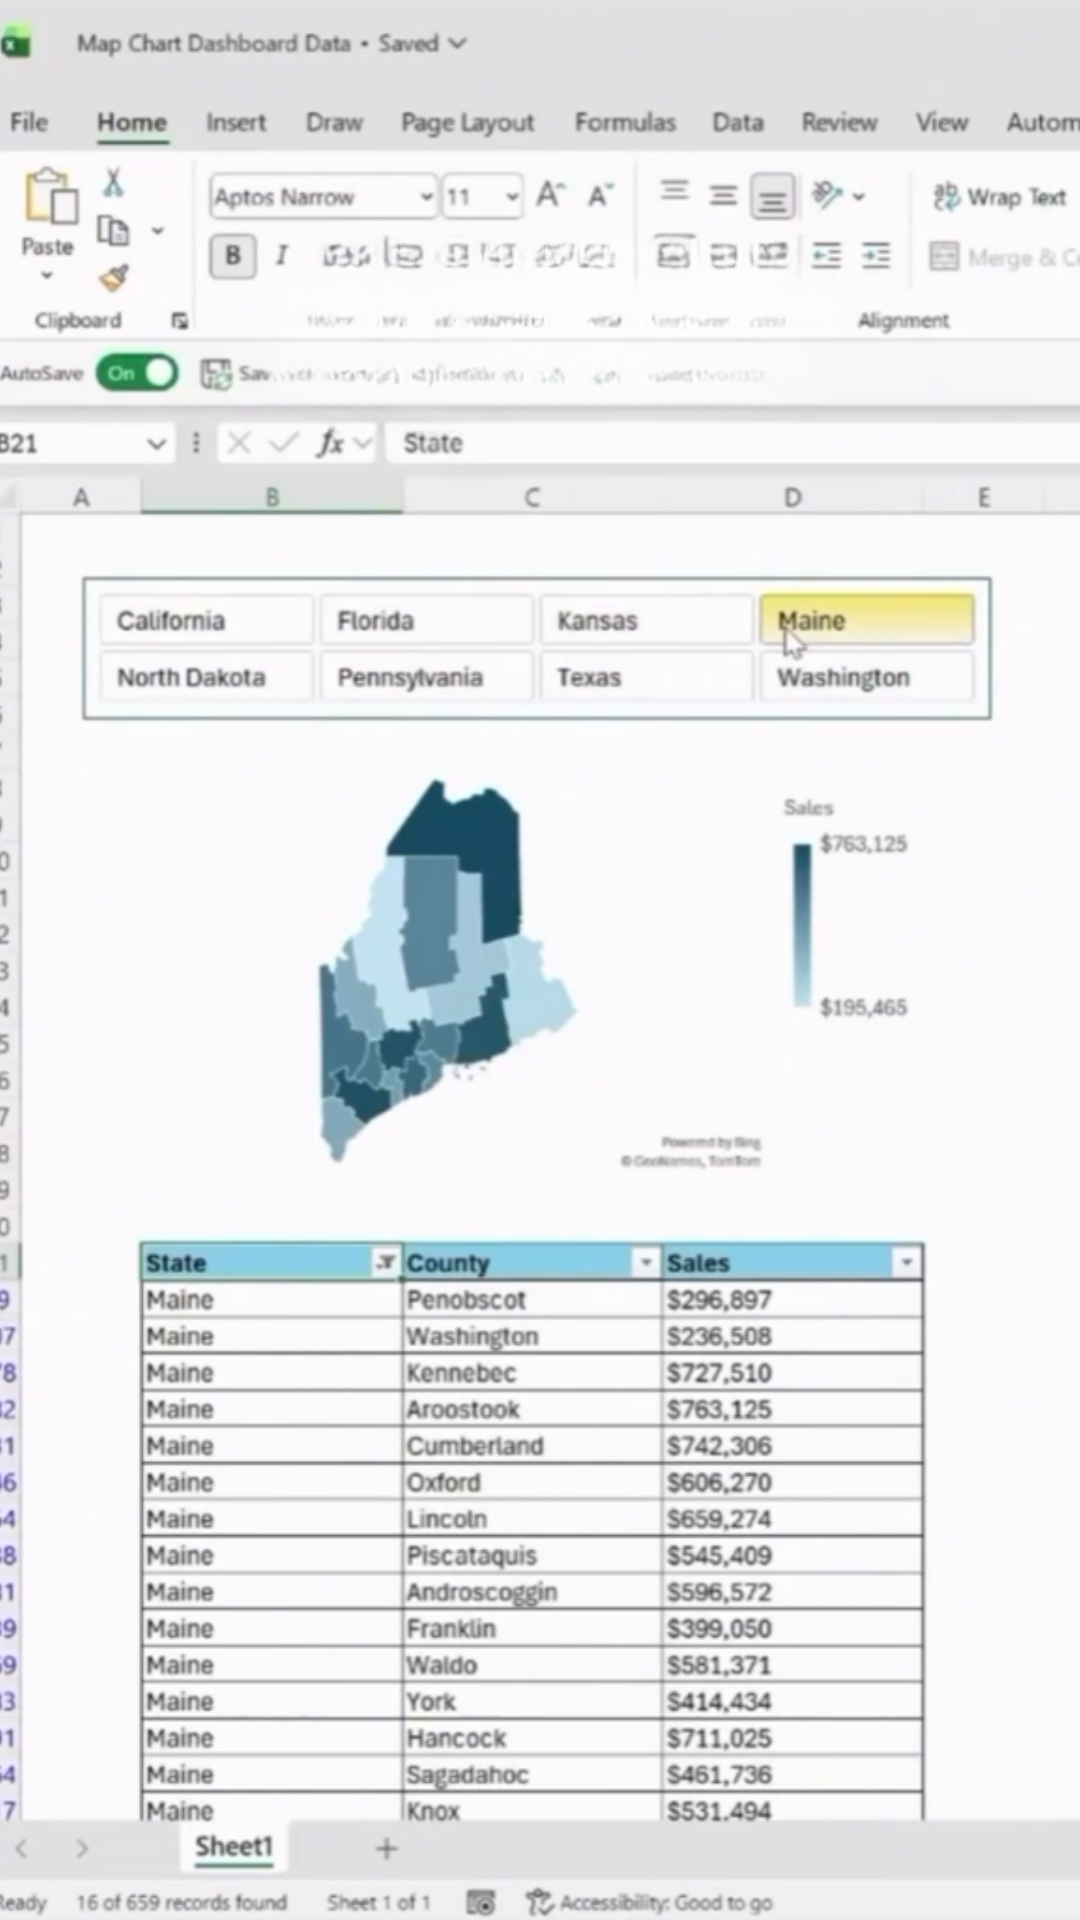Image resolution: width=1080 pixels, height=1920 pixels.
Task: Click the formula bar containing State
Action: pos(734,443)
